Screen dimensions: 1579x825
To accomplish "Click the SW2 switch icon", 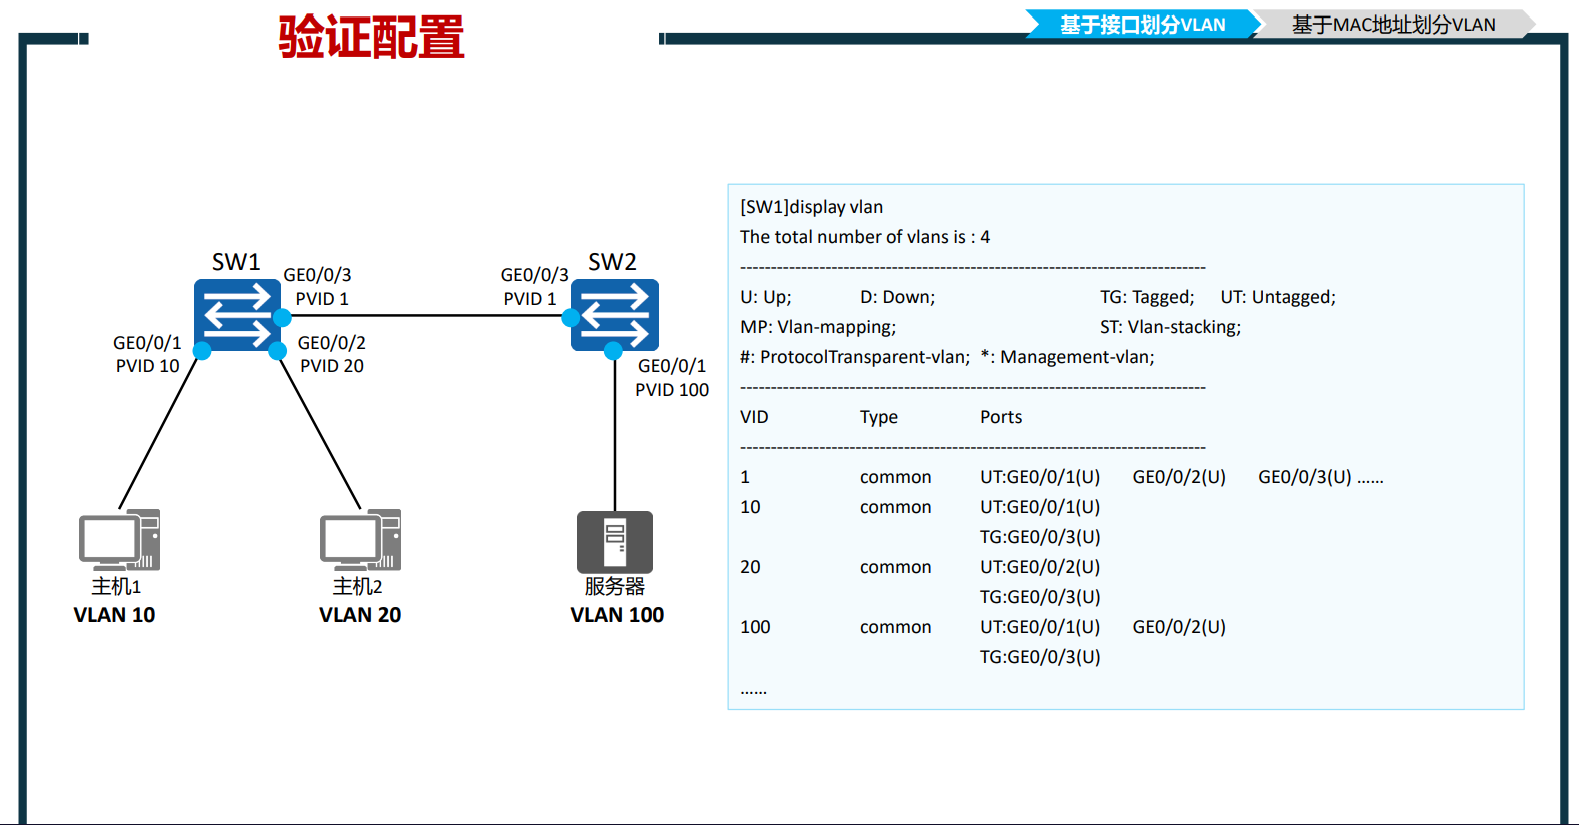I will 615,315.
